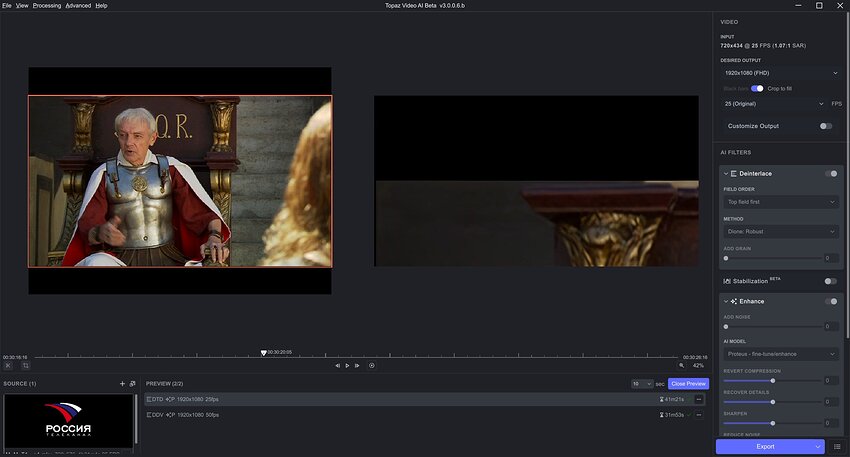This screenshot has width=850, height=457.
Task: Click the Add Grain value field
Action: click(831, 259)
